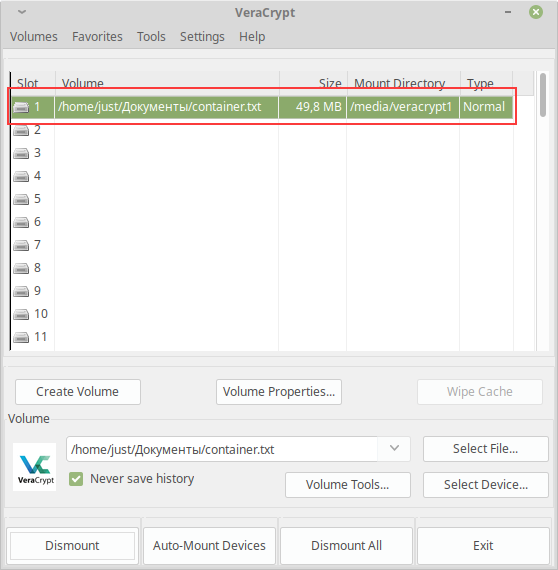Dismount the selected volume
Image resolution: width=558 pixels, height=570 pixels.
pyautogui.click(x=72, y=546)
